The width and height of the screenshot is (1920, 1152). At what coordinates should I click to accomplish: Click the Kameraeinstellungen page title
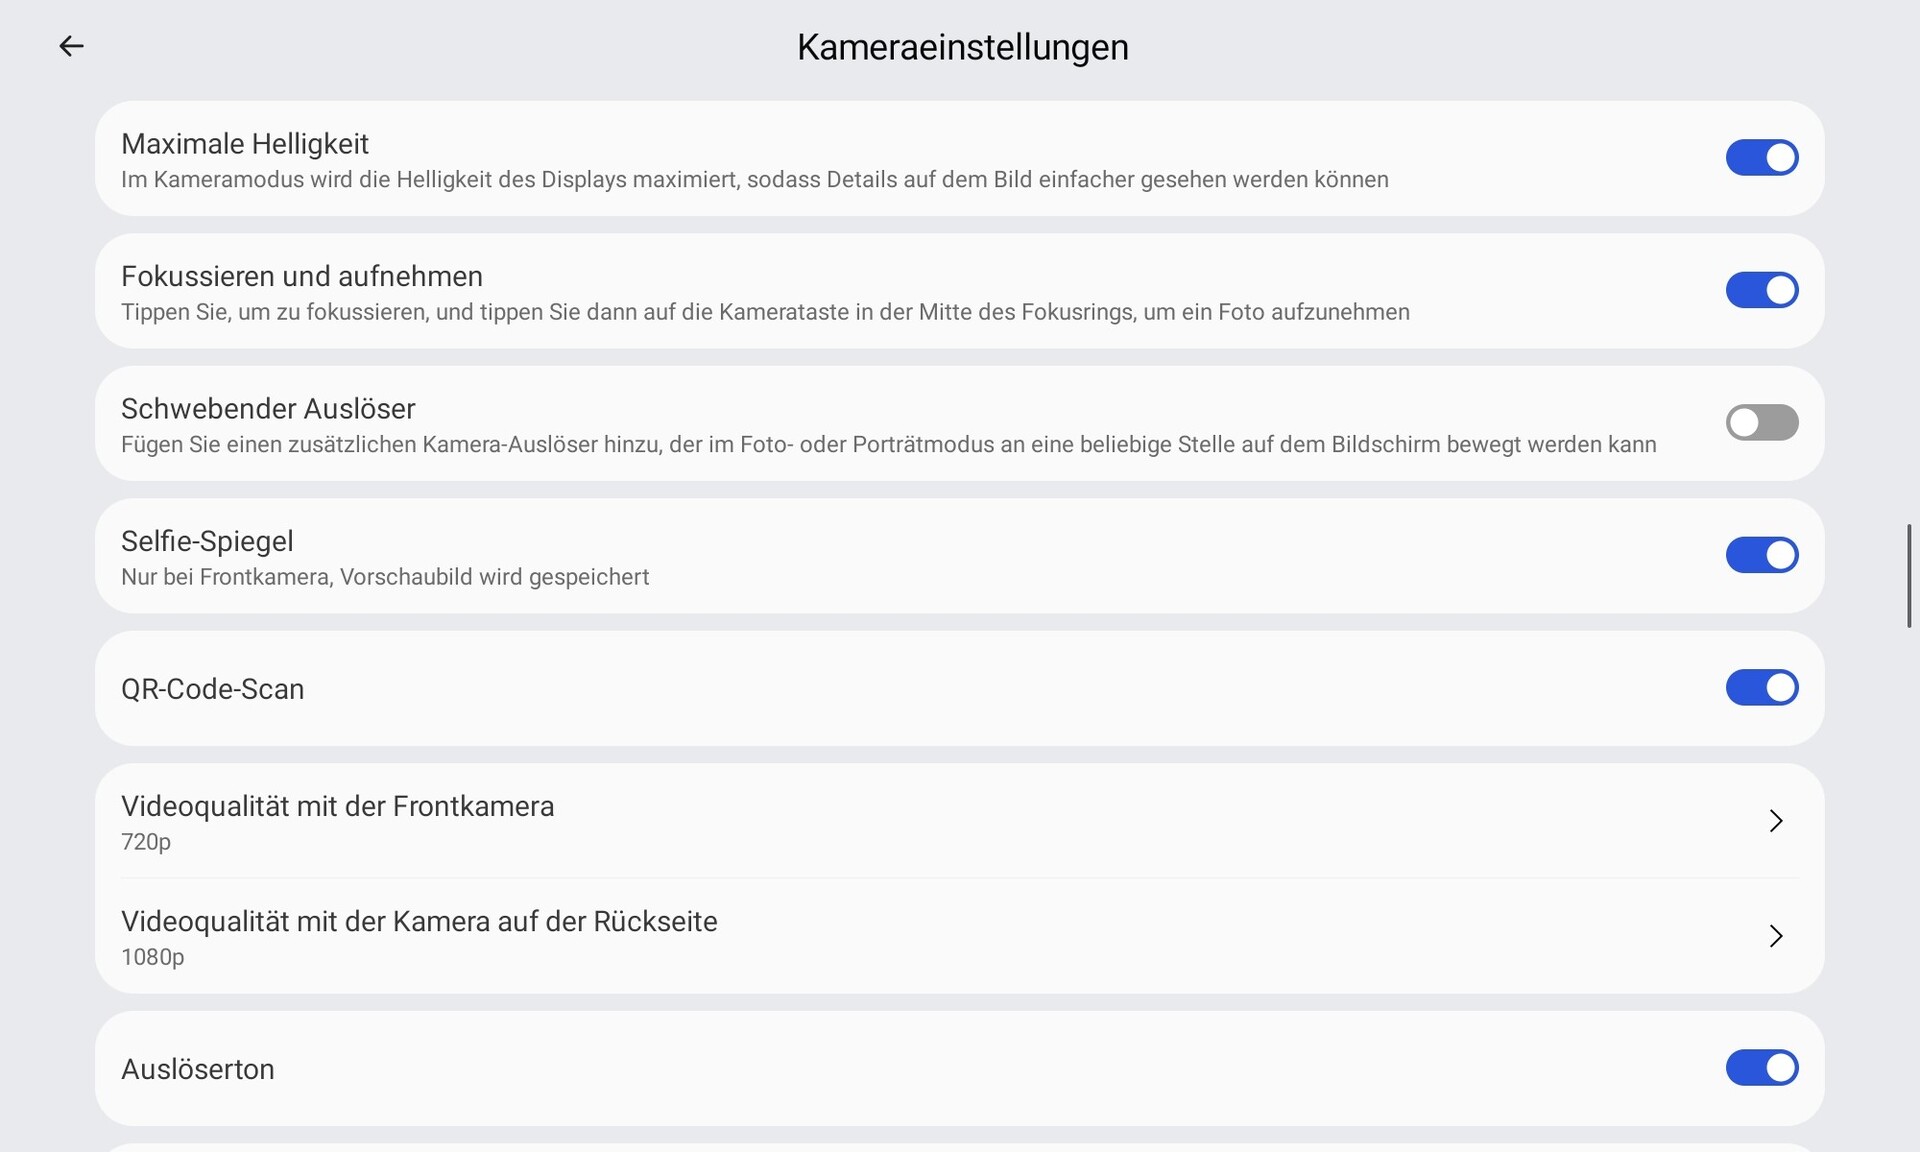pos(962,47)
